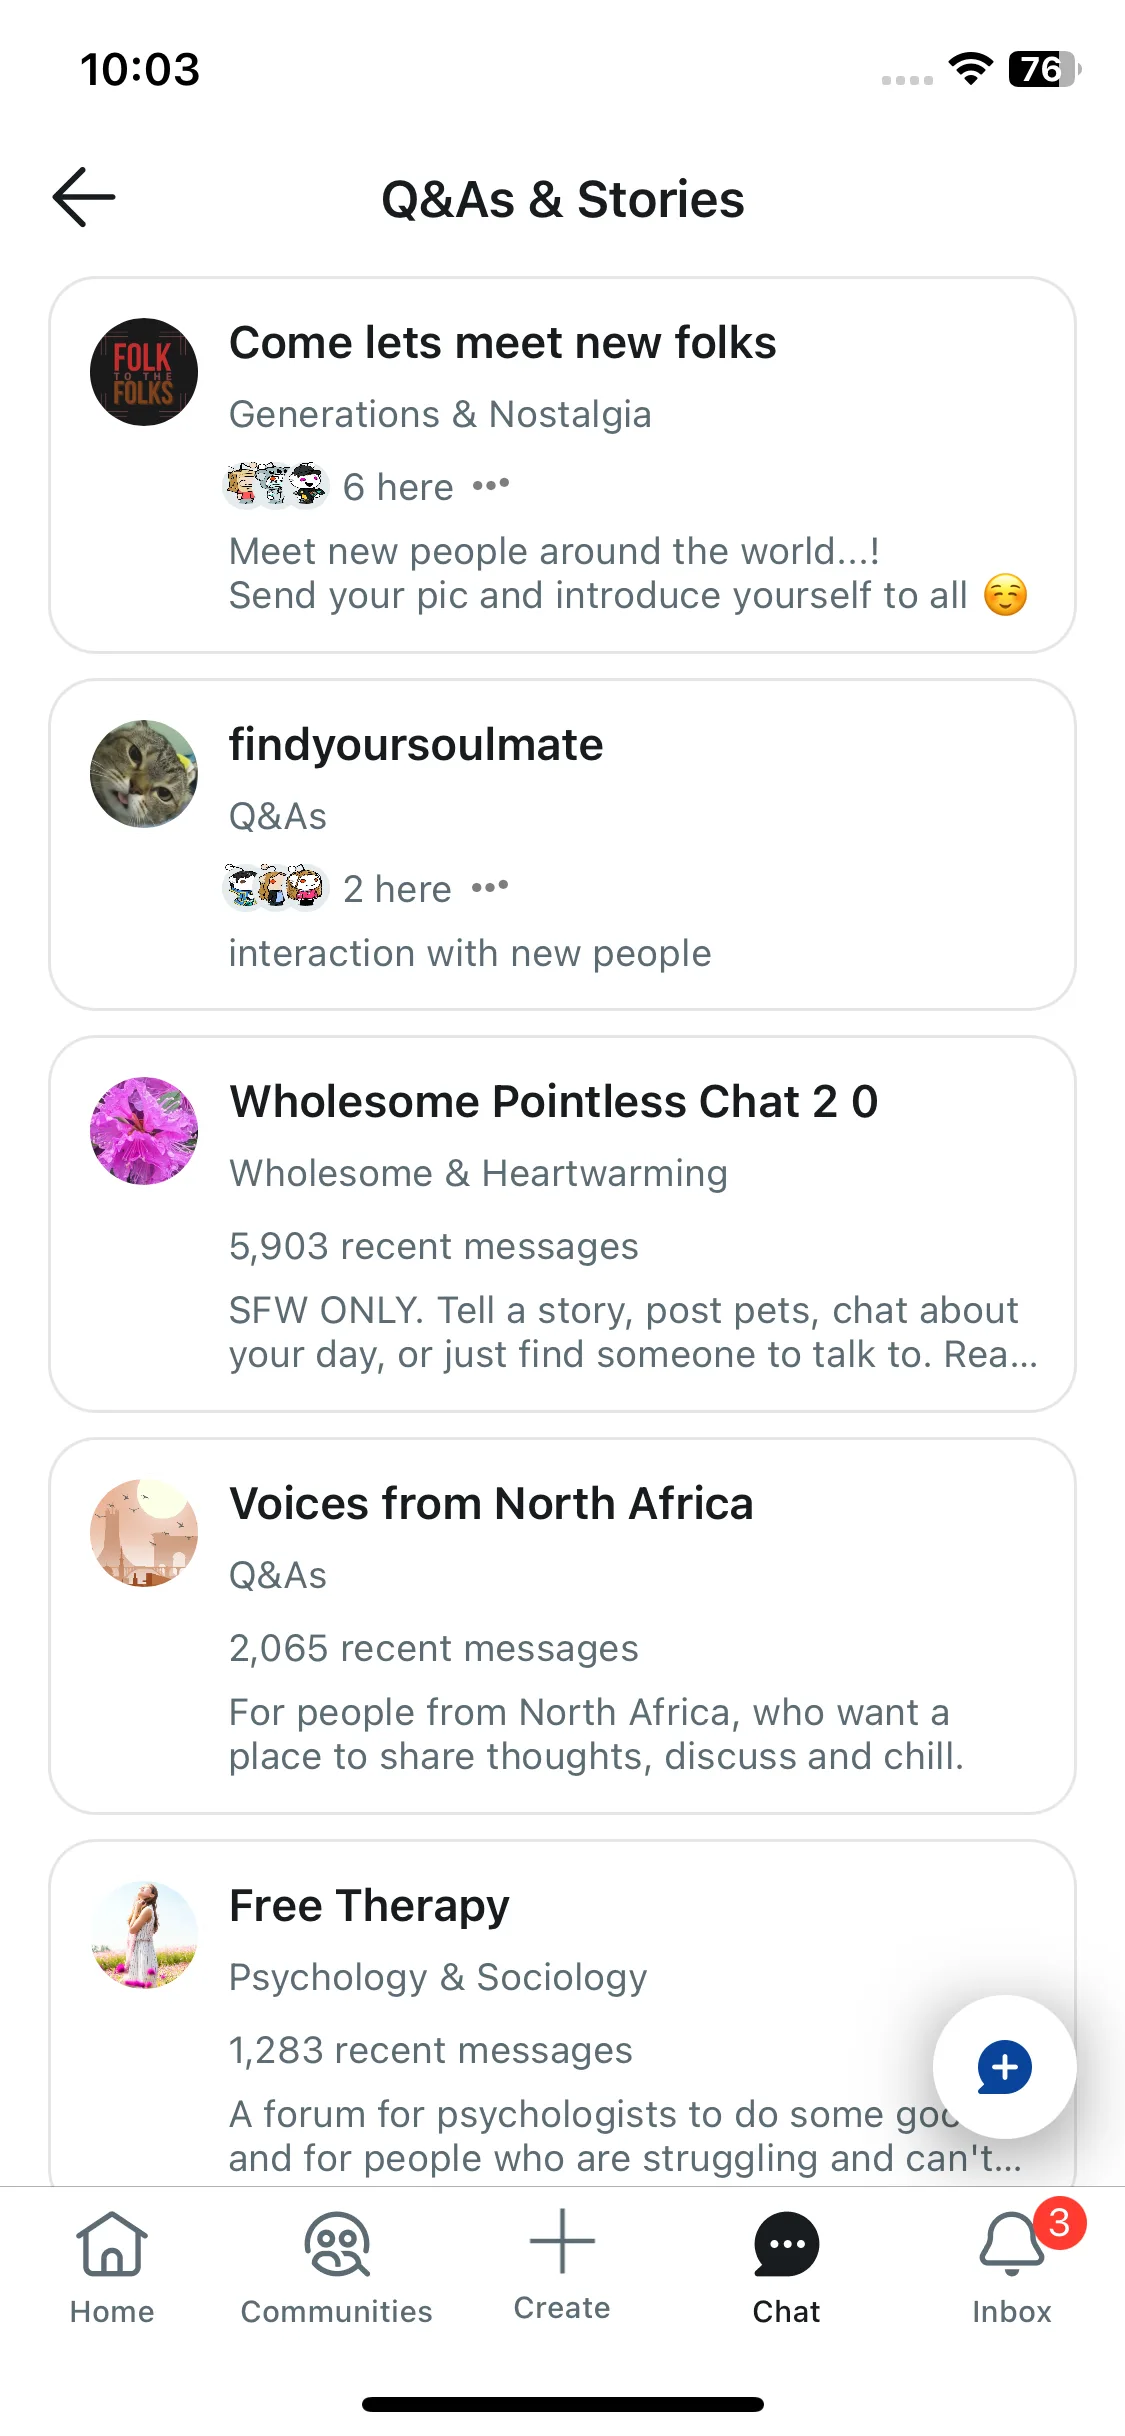1125x2436 pixels.
Task: Tap the findyoursoulmate cat avatar
Action: click(x=144, y=774)
